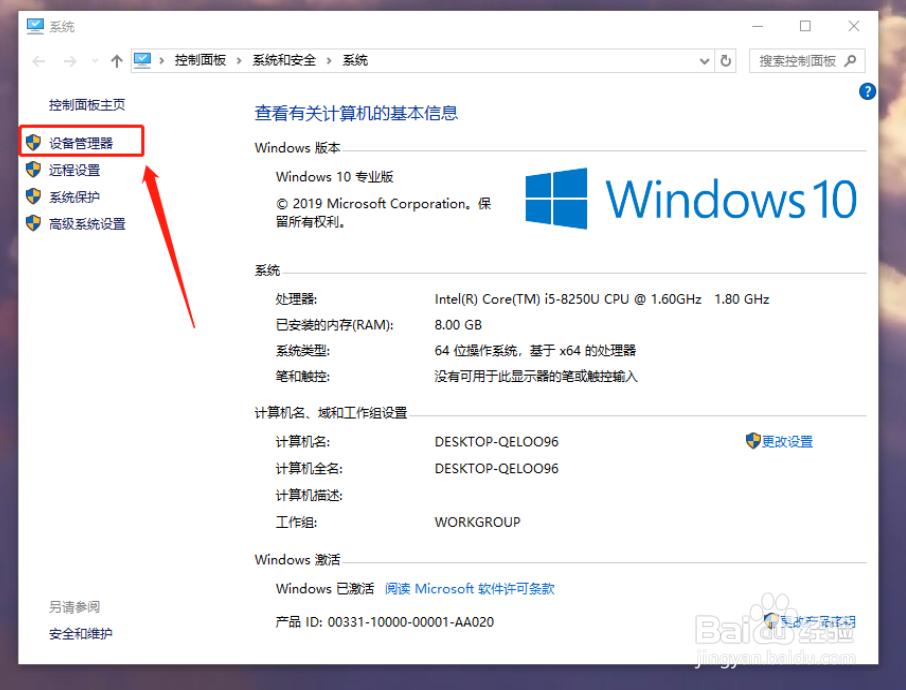The width and height of the screenshot is (906, 690).
Task: Minimize the 系统 window
Action: [x=758, y=26]
